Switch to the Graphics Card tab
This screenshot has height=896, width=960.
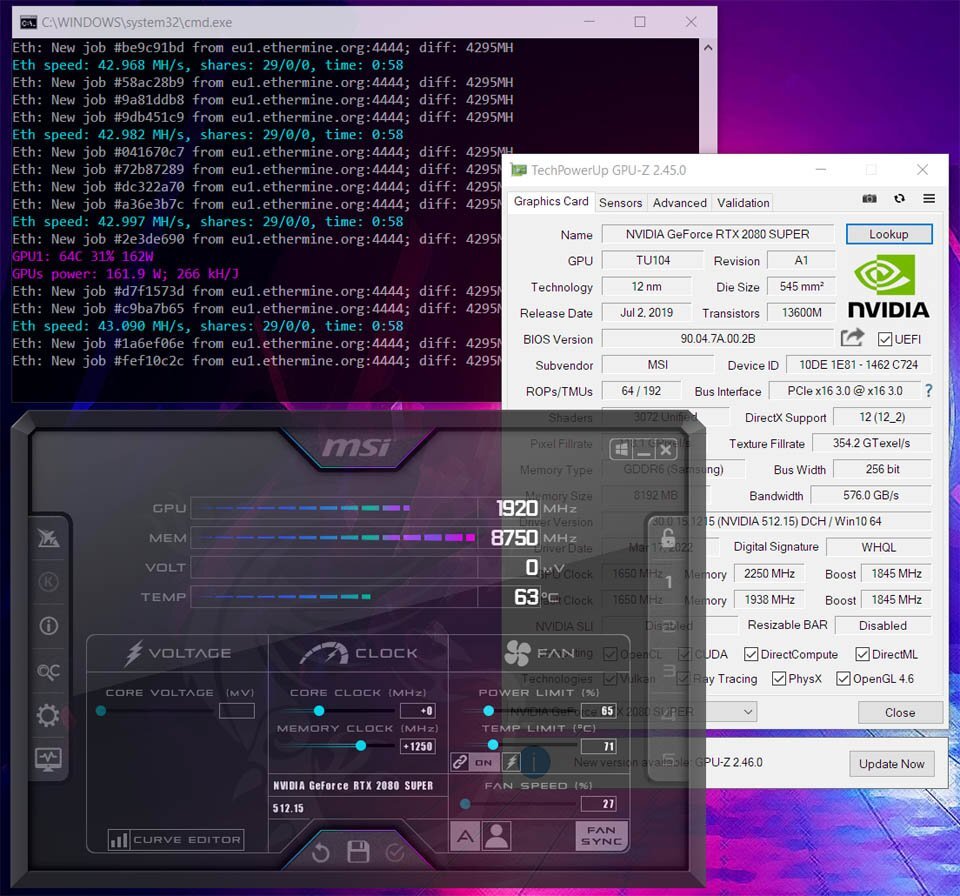[551, 201]
